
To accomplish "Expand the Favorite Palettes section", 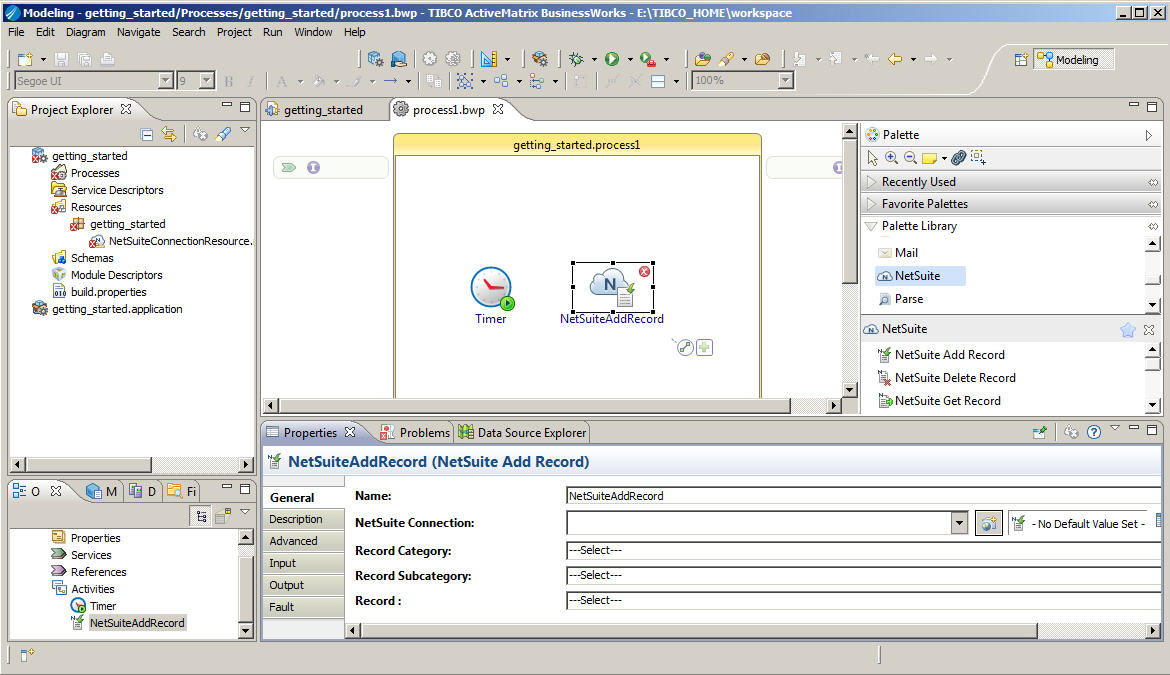I will point(924,204).
